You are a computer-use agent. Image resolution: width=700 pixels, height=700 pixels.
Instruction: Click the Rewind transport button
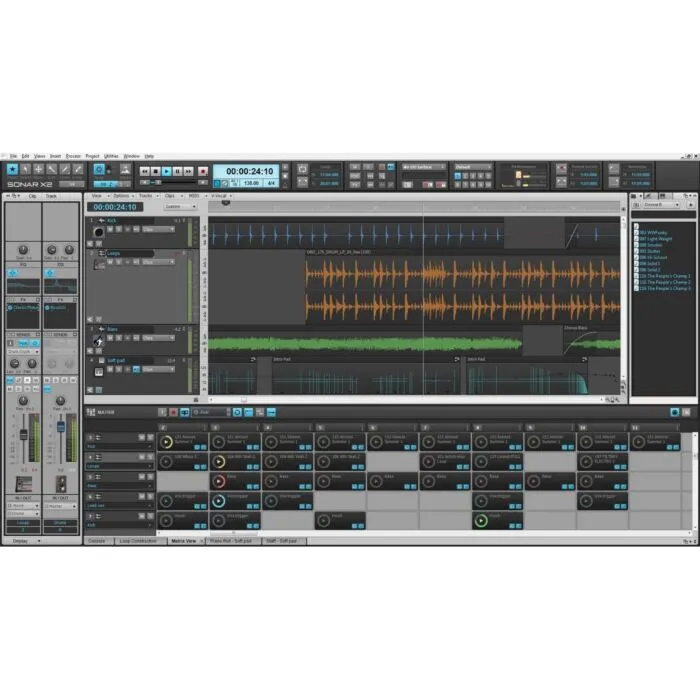[x=143, y=172]
